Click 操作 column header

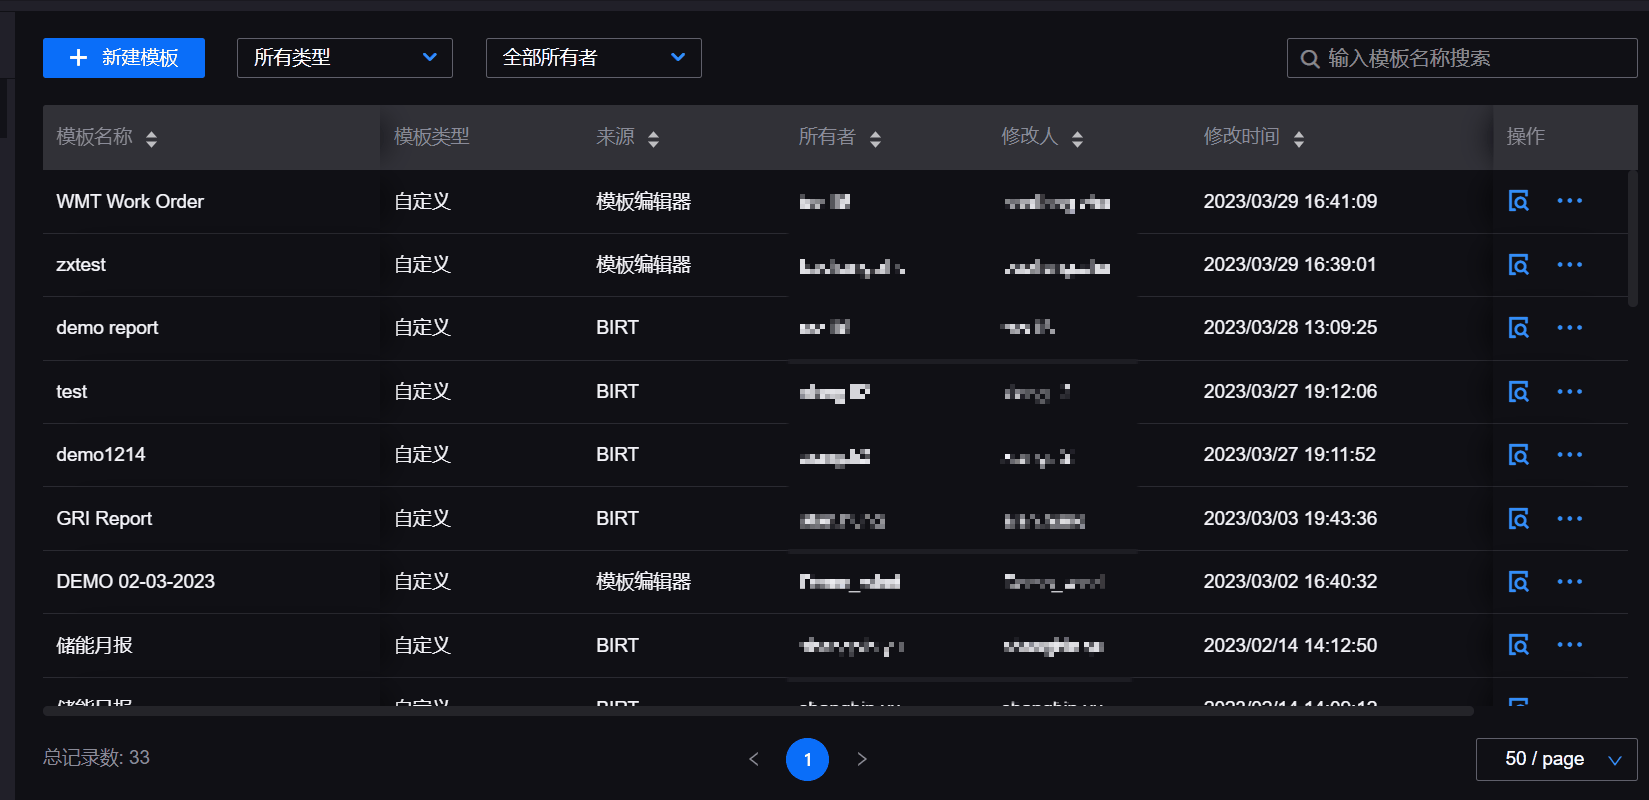[1526, 137]
